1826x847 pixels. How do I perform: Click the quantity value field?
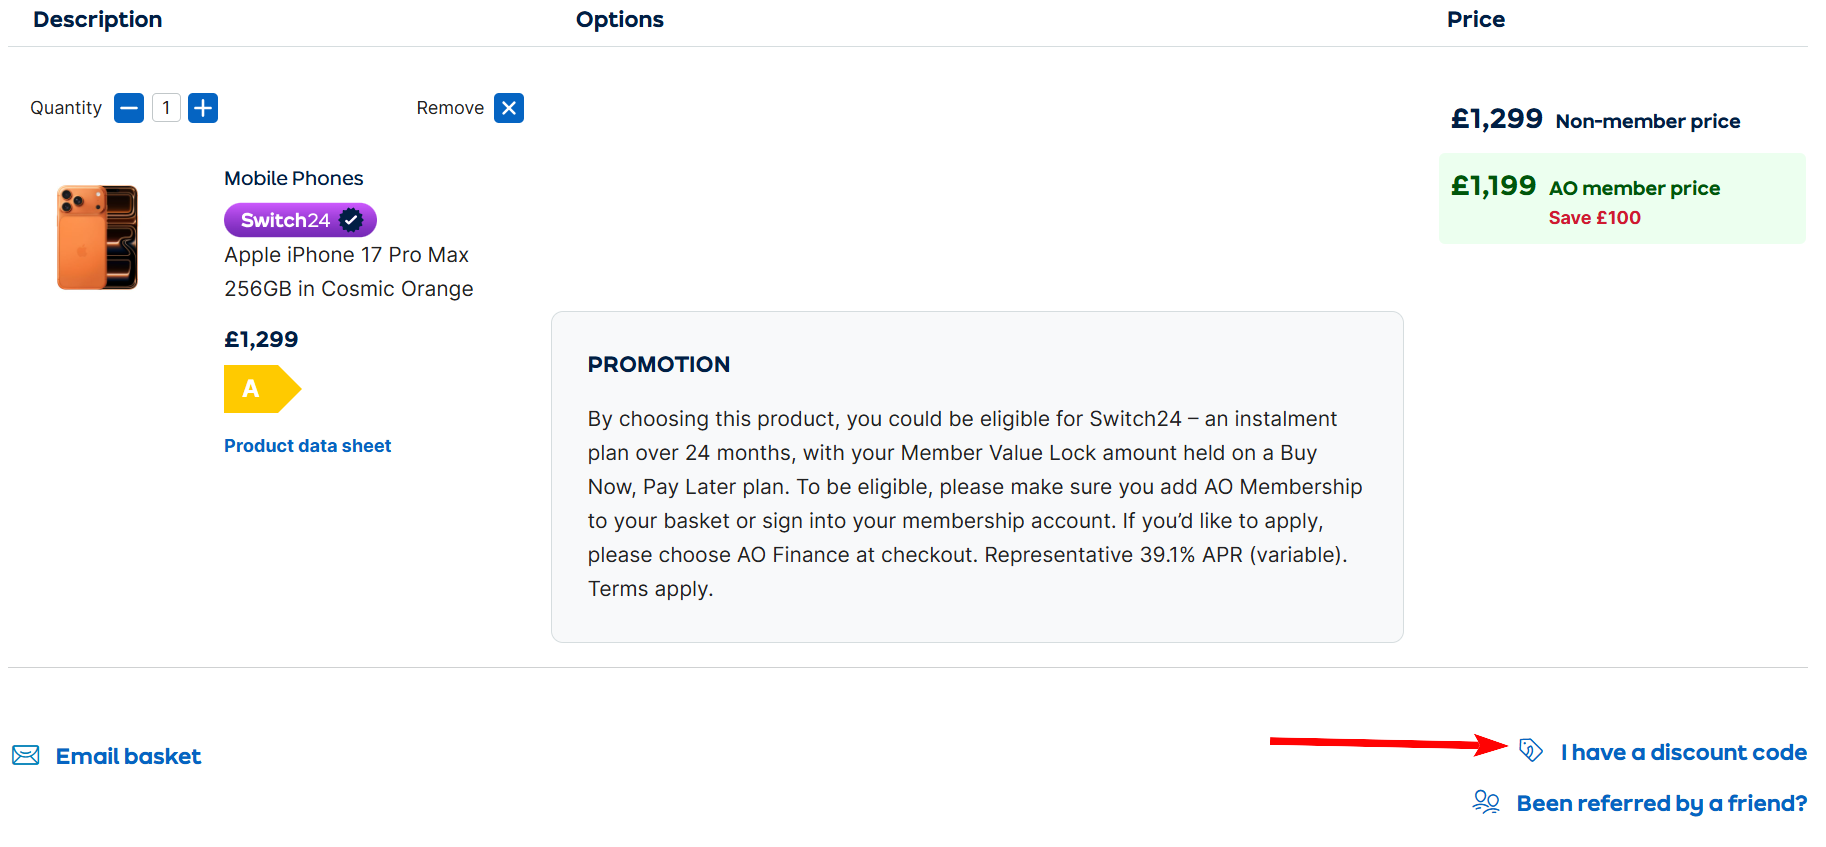tap(166, 108)
